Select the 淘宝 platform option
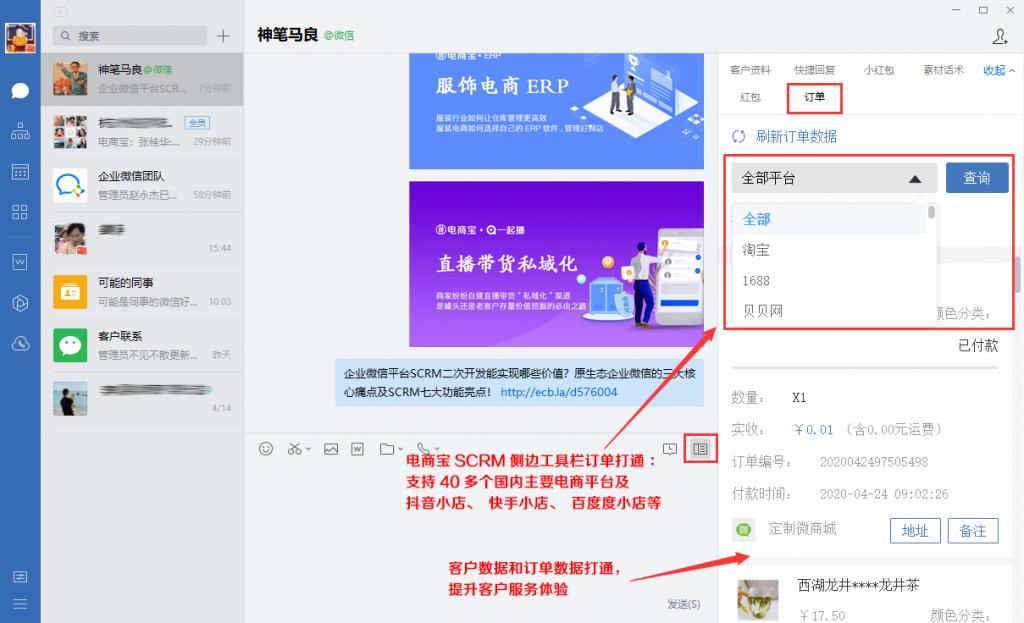 coord(757,250)
